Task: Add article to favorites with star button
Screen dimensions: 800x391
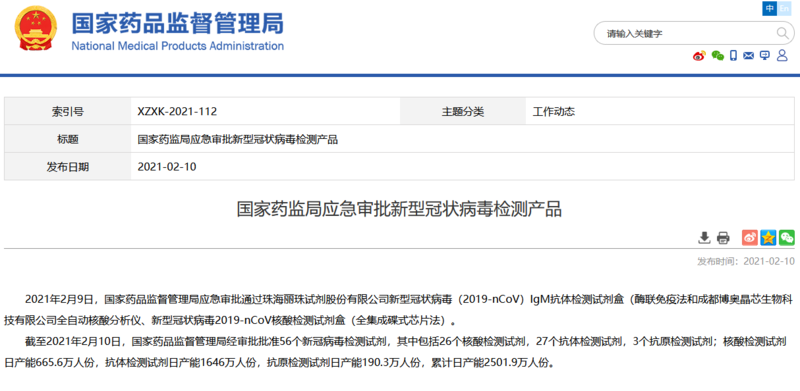Action: click(768, 237)
